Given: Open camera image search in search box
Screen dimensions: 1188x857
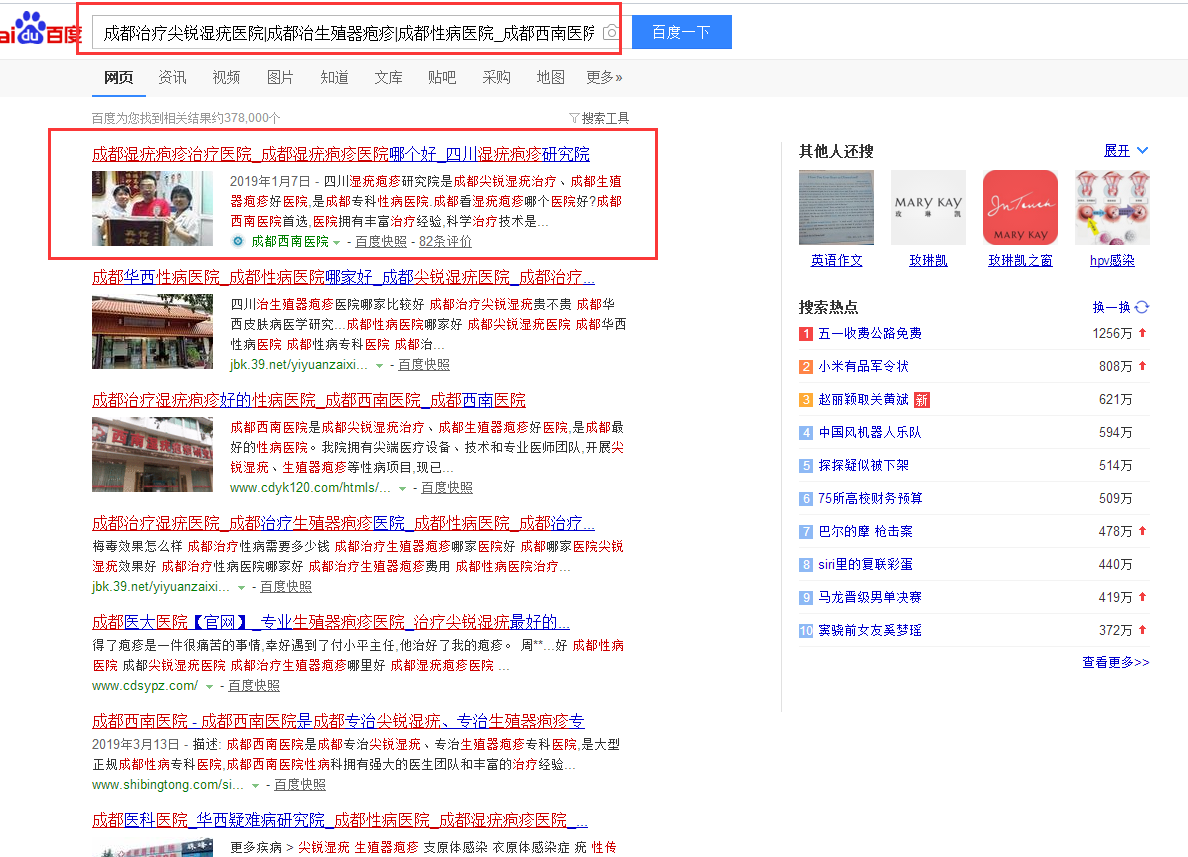Looking at the screenshot, I should 611,33.
